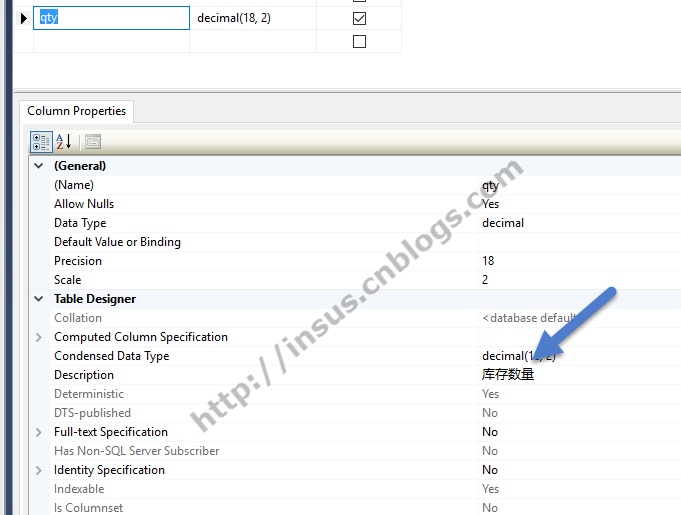Expand Computed Column Specification
The image size is (681, 515).
pyautogui.click(x=39, y=337)
